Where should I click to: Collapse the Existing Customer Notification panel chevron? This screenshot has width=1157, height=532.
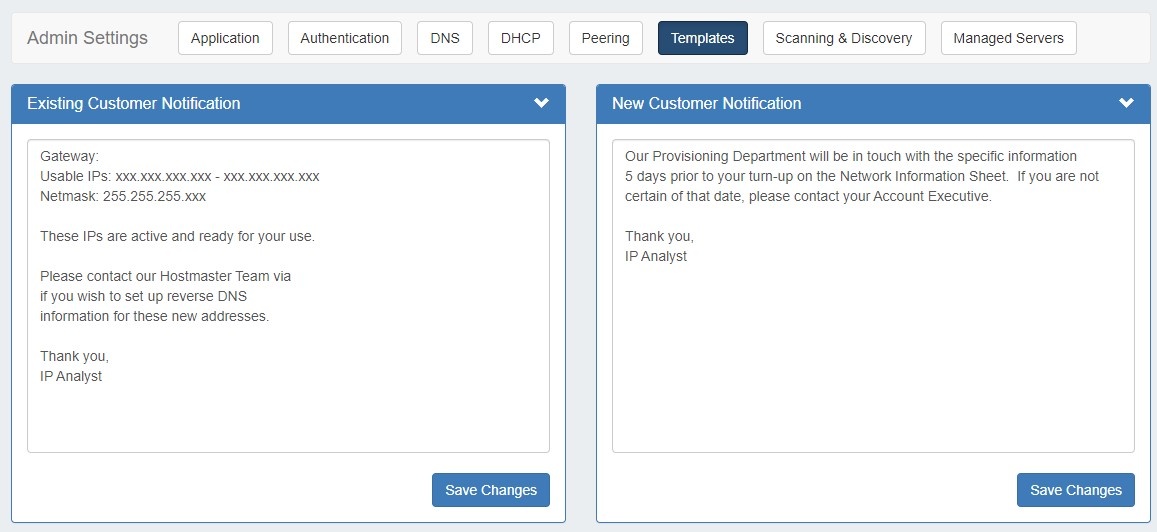click(x=541, y=103)
